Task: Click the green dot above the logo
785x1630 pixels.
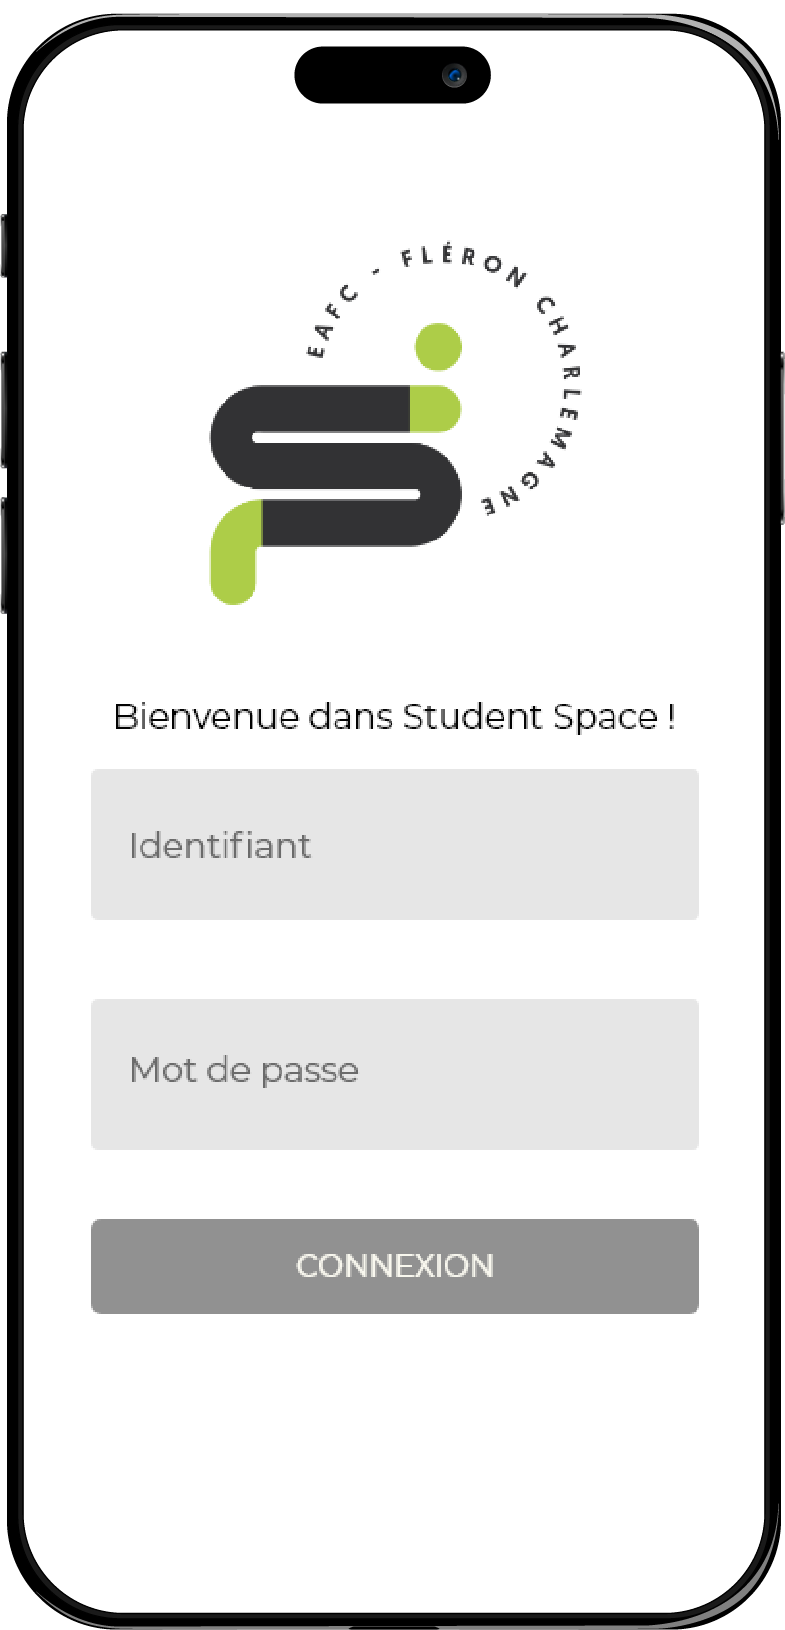Action: (x=437, y=347)
